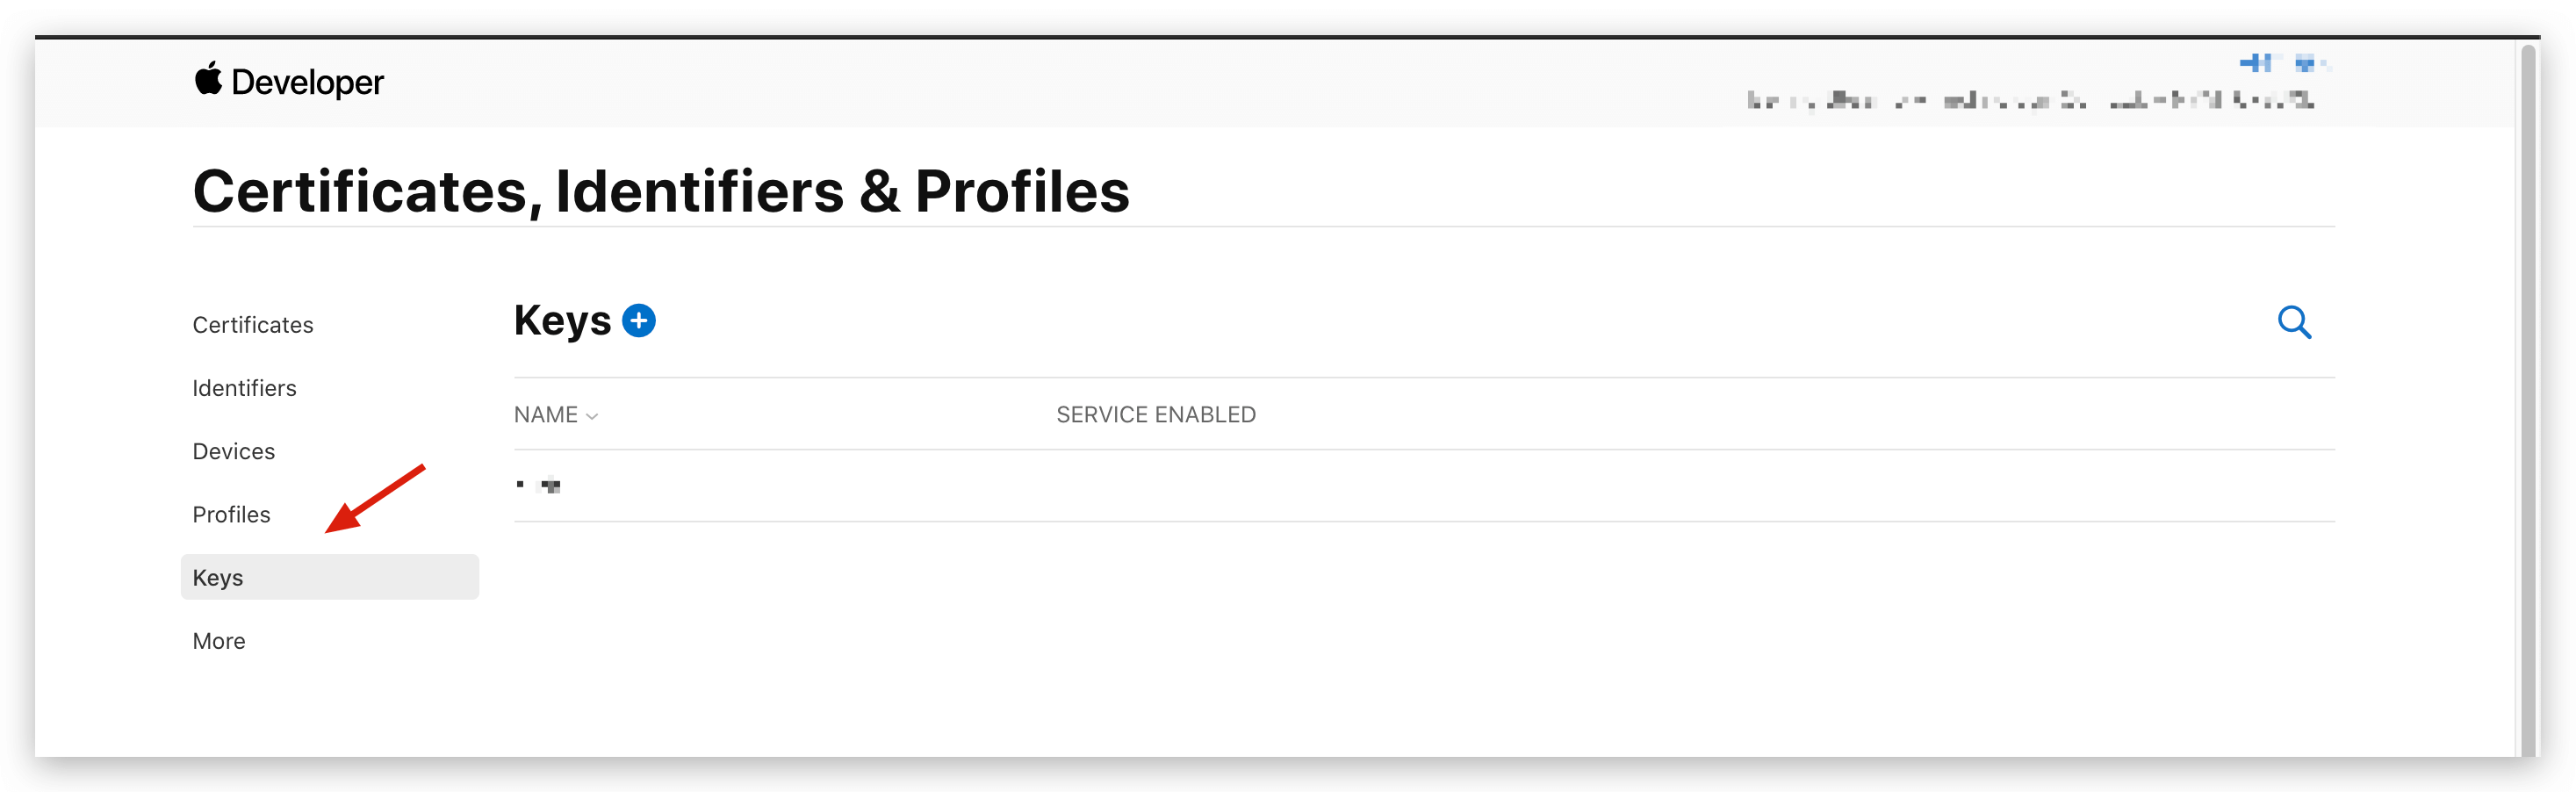2576x792 pixels.
Task: Click the Apple logo icon
Action: 208,79
